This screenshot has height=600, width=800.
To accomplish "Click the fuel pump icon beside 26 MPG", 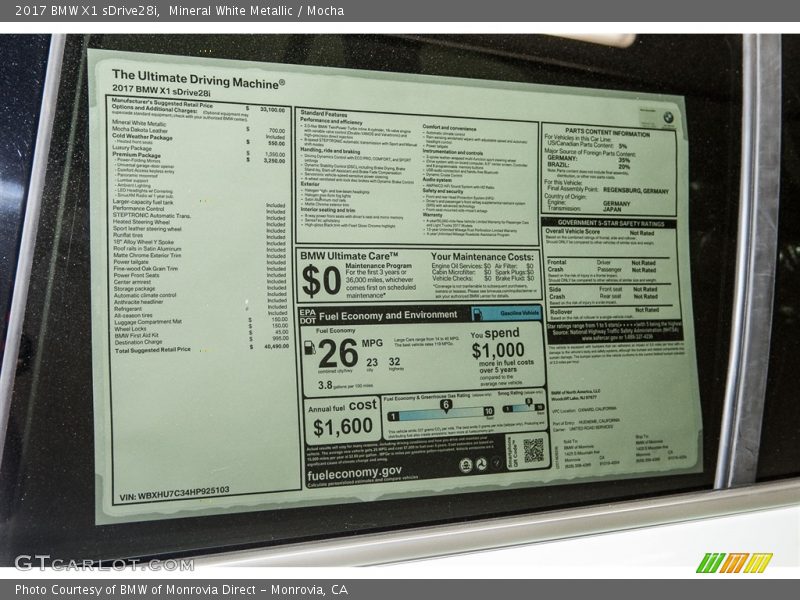I will (310, 348).
